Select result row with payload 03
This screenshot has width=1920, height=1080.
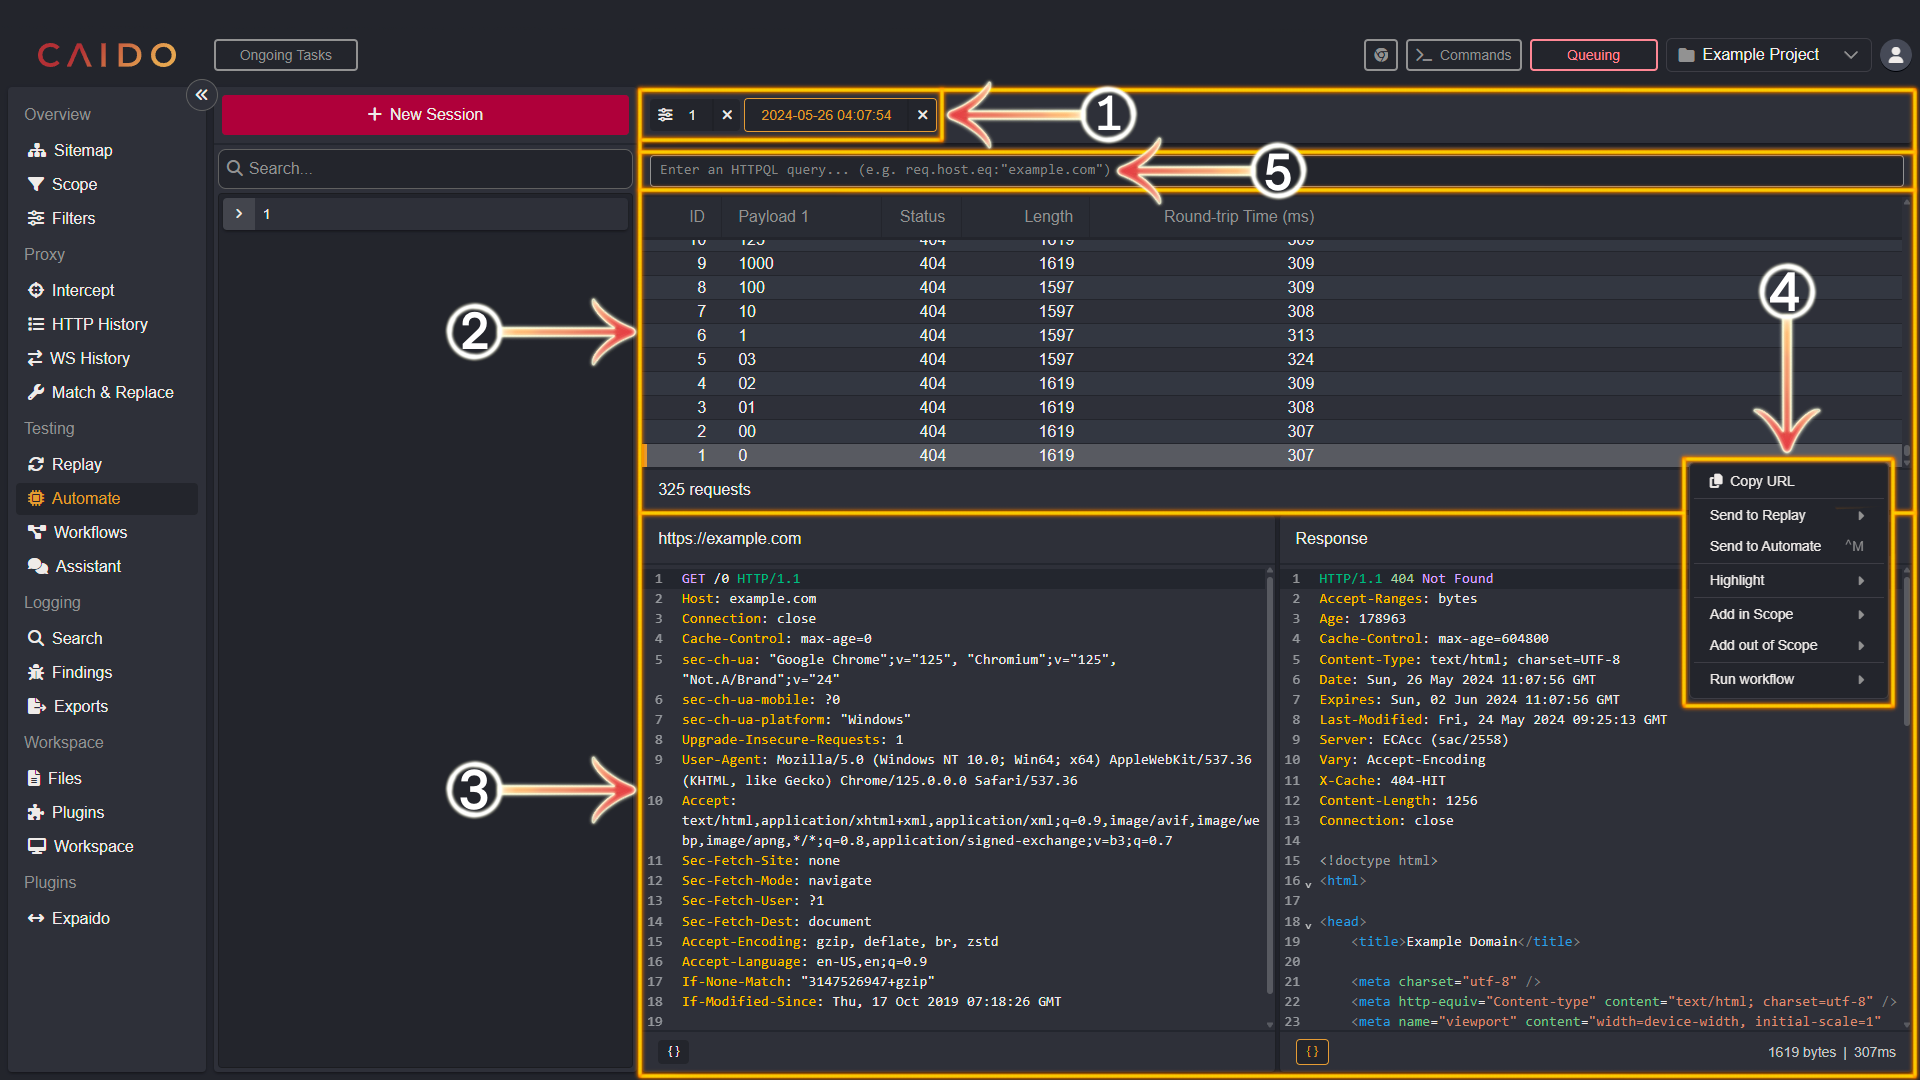click(x=1272, y=359)
